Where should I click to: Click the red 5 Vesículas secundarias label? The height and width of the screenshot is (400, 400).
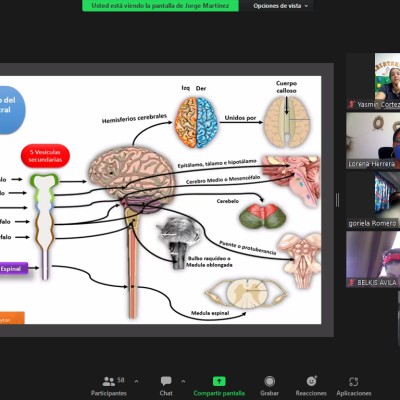45,156
